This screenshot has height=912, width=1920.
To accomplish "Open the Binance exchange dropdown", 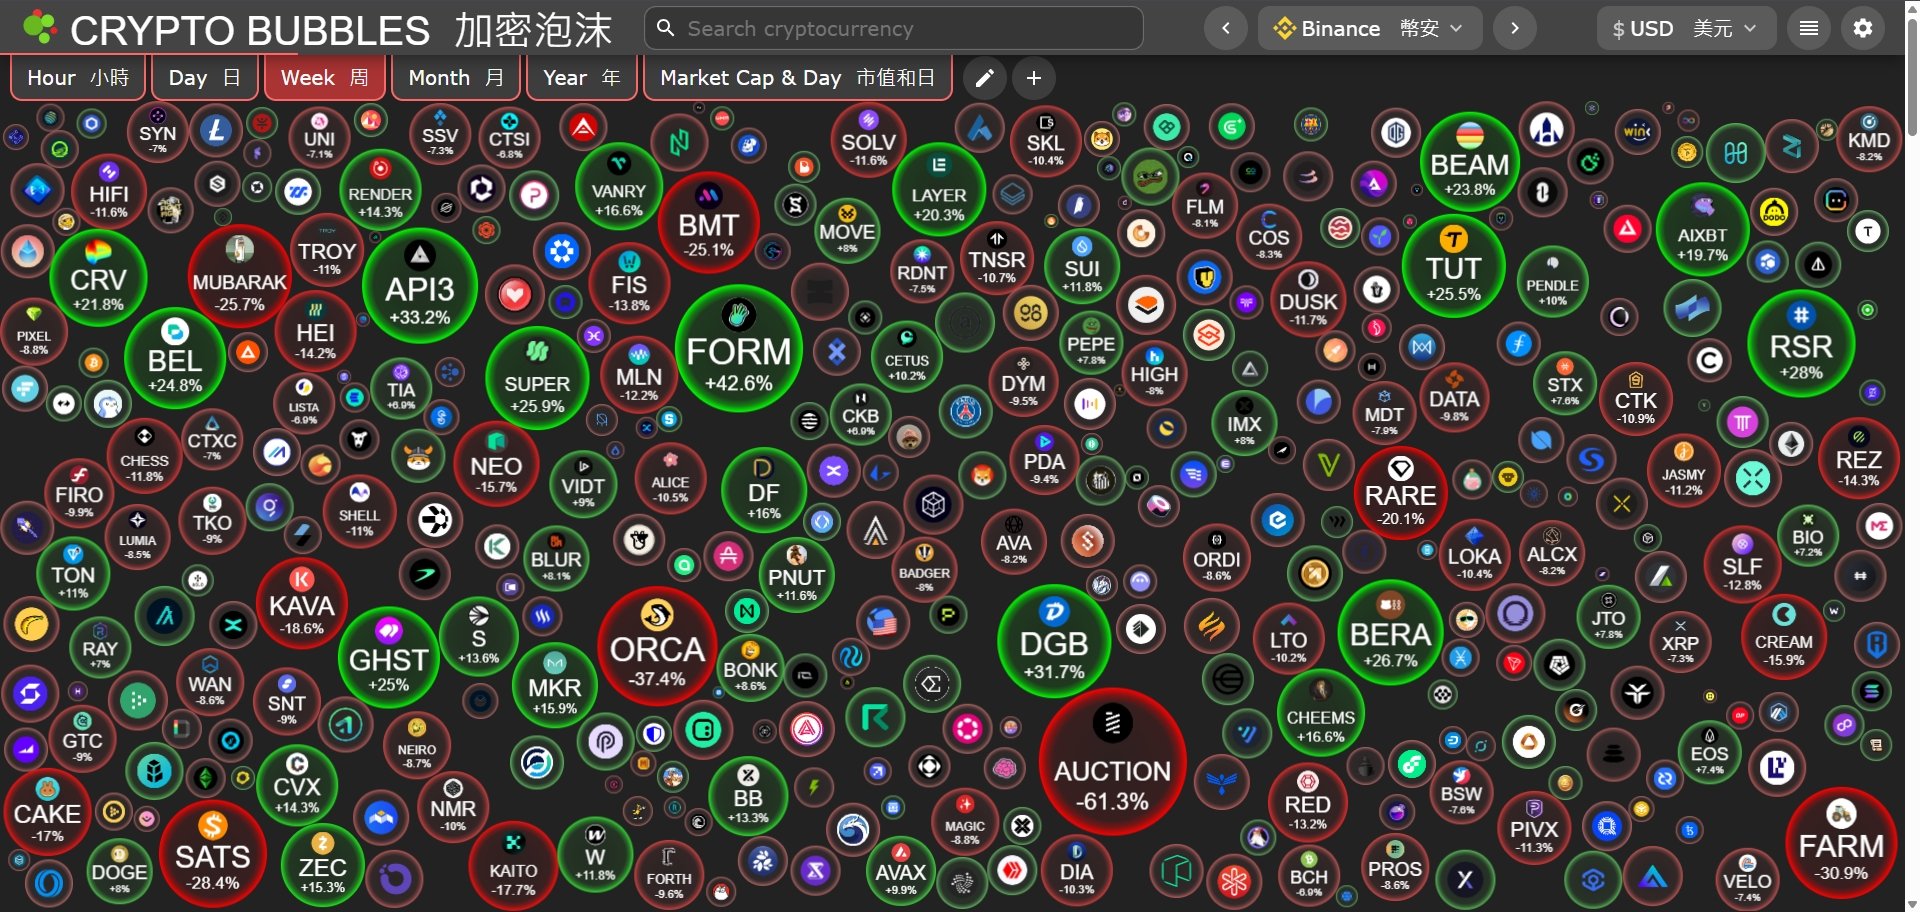I will pyautogui.click(x=1370, y=28).
